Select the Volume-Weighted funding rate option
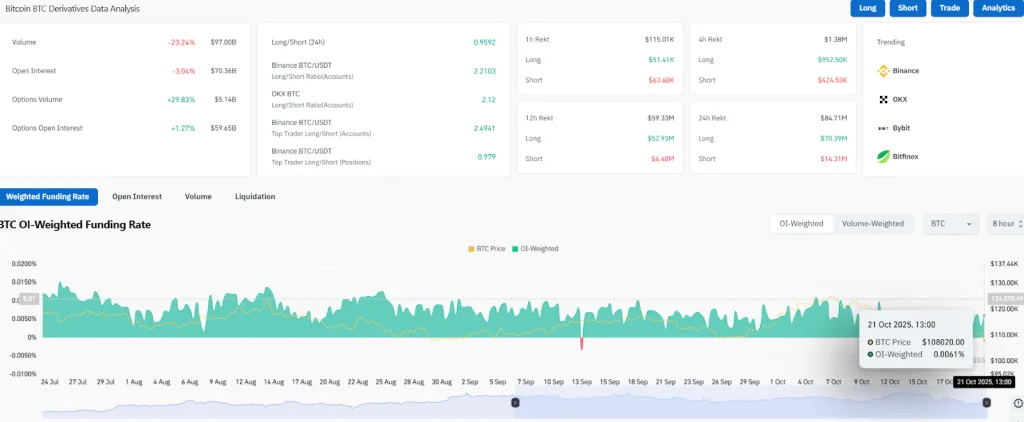Screen dimensions: 1024x422 [872, 224]
